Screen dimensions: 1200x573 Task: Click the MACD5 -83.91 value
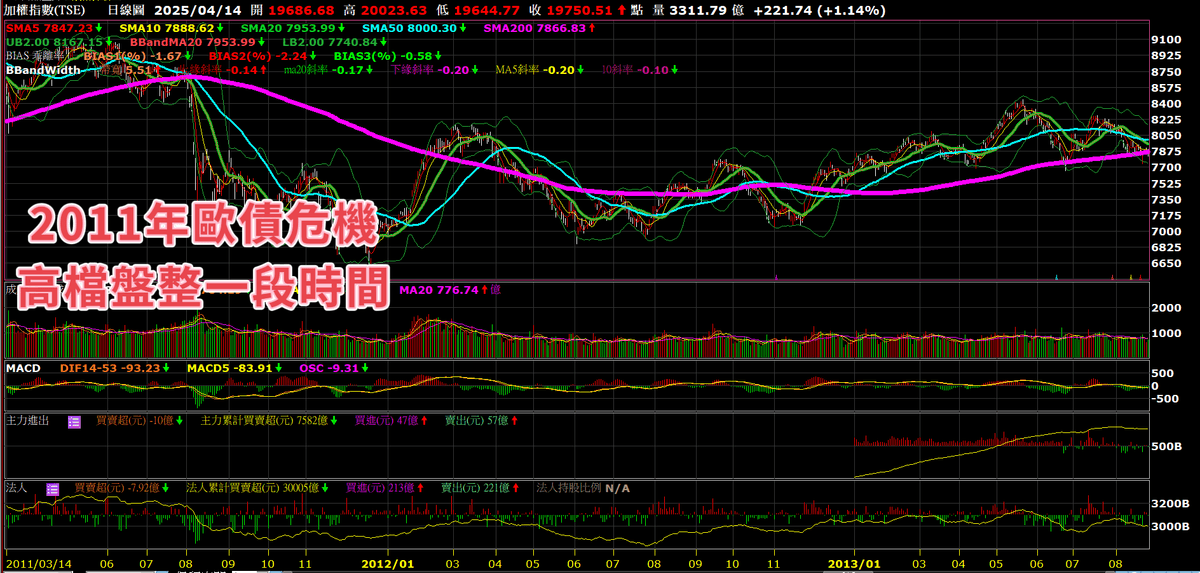pos(230,369)
